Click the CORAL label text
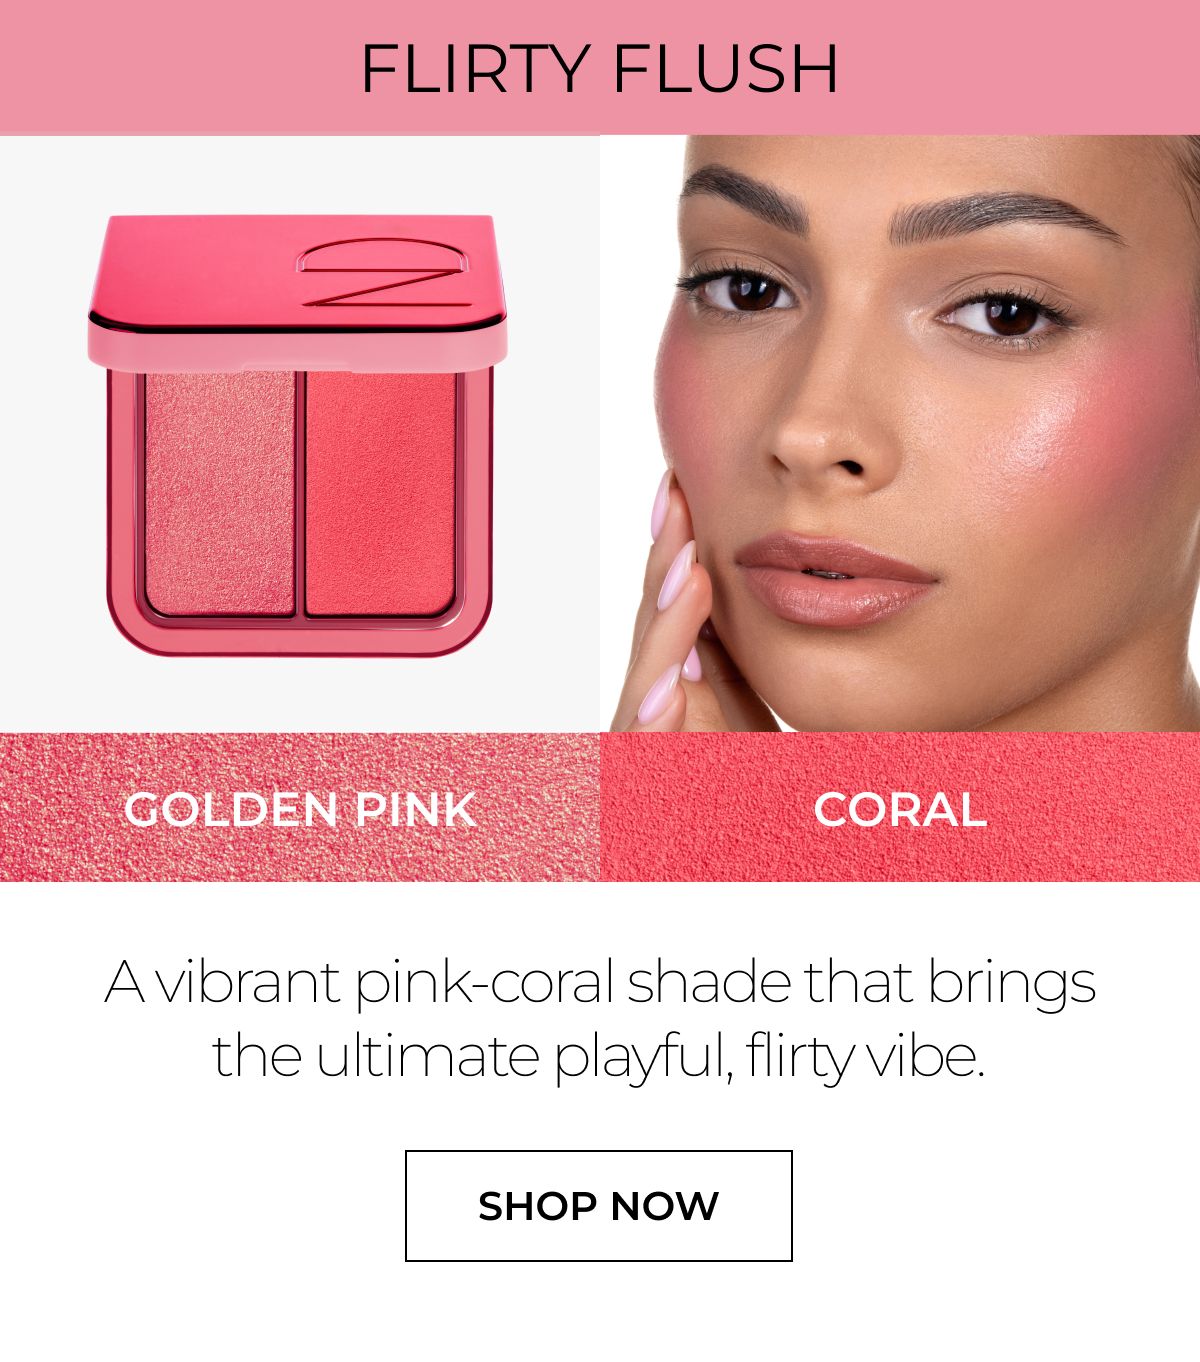Viewport: 1200px width, 1362px height. click(900, 809)
